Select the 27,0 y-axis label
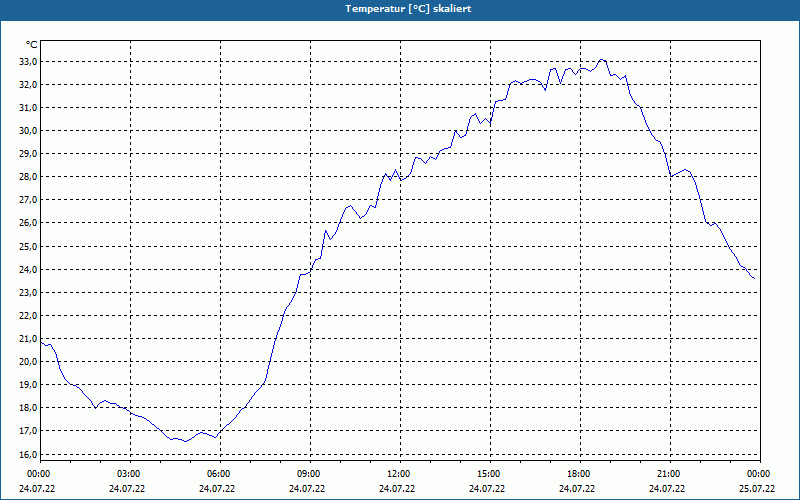The image size is (800, 500). coord(28,200)
